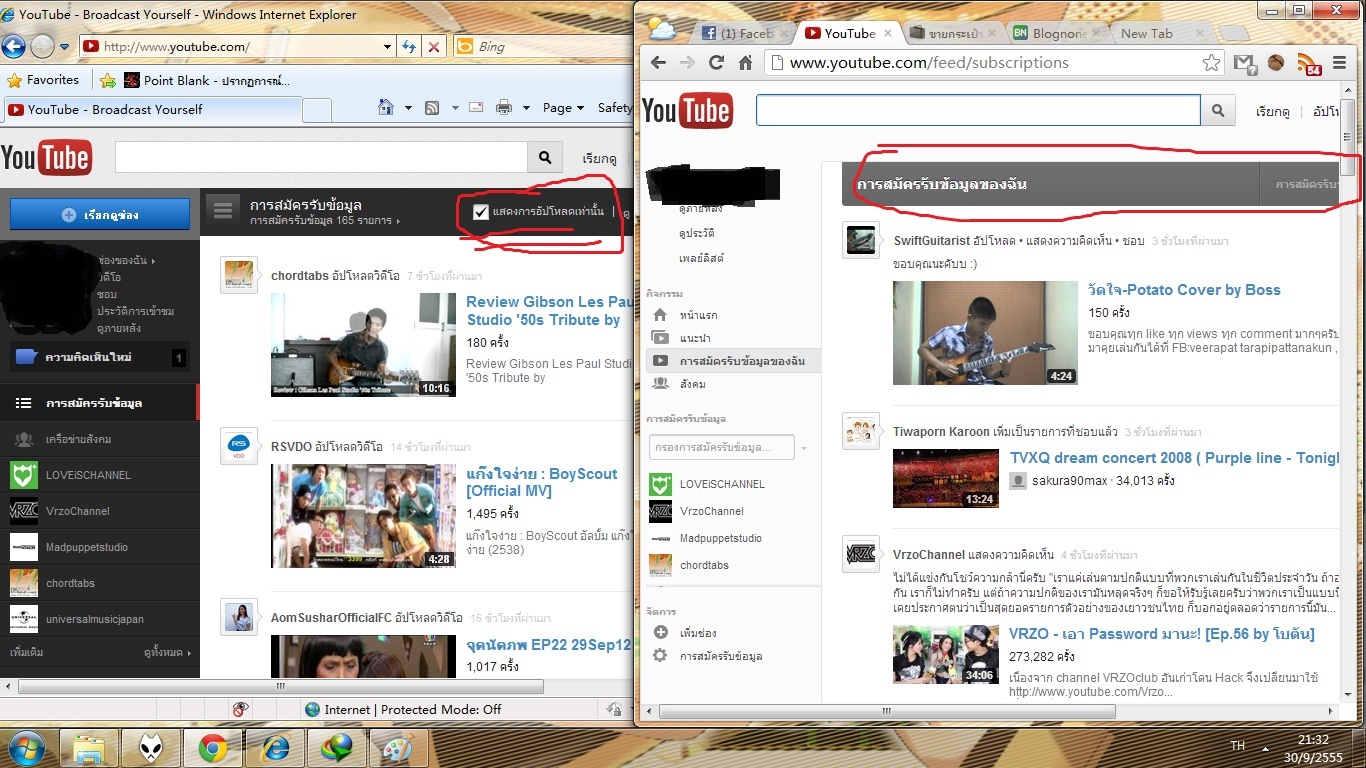The image size is (1366, 768).
Task: Open Windows Explorer from the taskbar
Action: tap(89, 748)
